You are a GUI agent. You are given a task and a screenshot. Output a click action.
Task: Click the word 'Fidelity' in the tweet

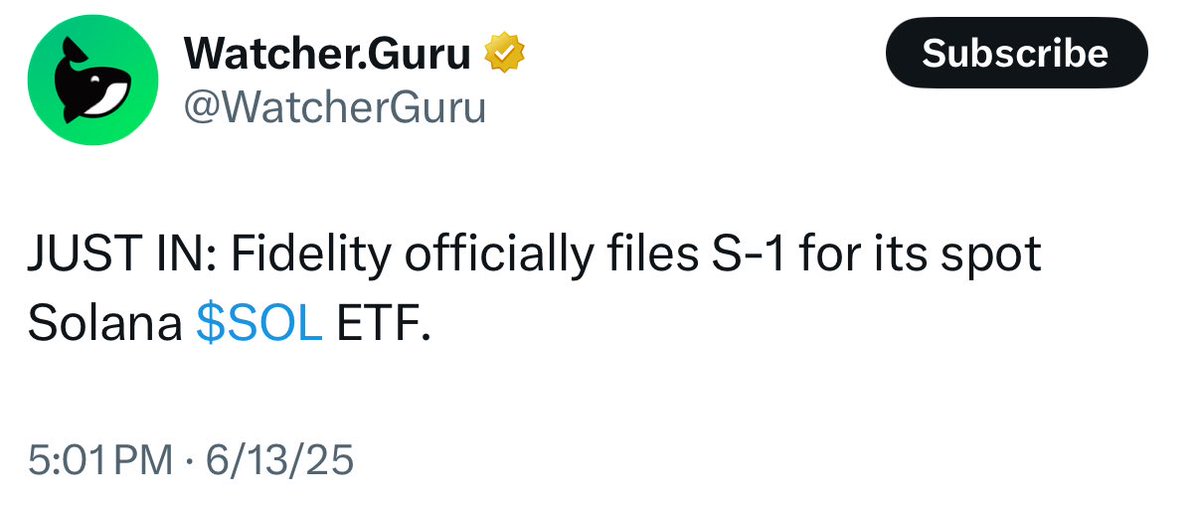click(310, 256)
